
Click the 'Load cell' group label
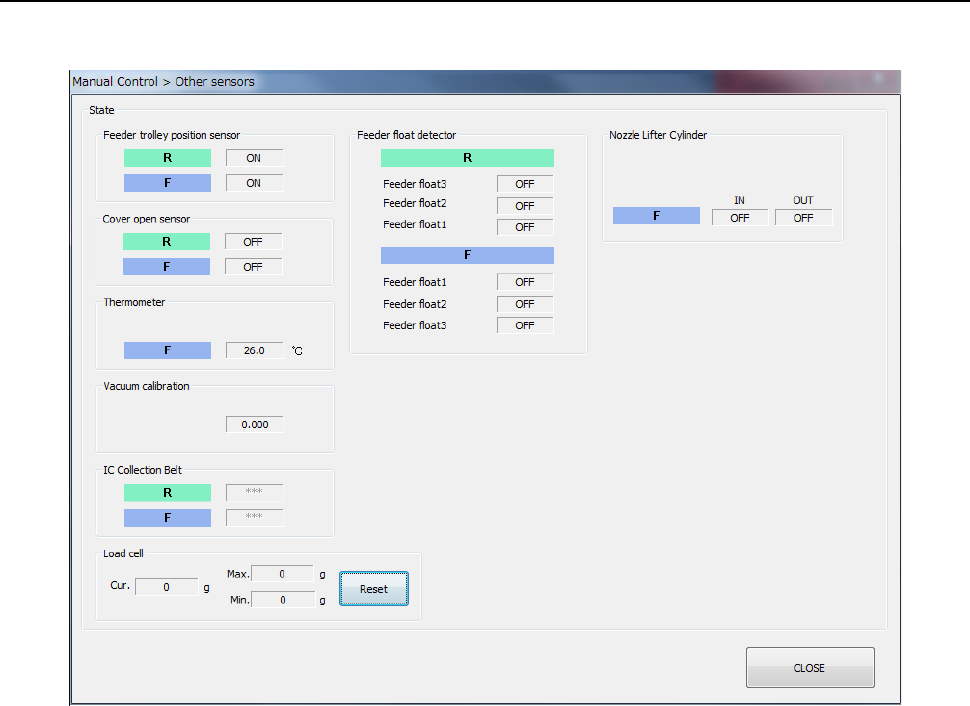click(123, 553)
